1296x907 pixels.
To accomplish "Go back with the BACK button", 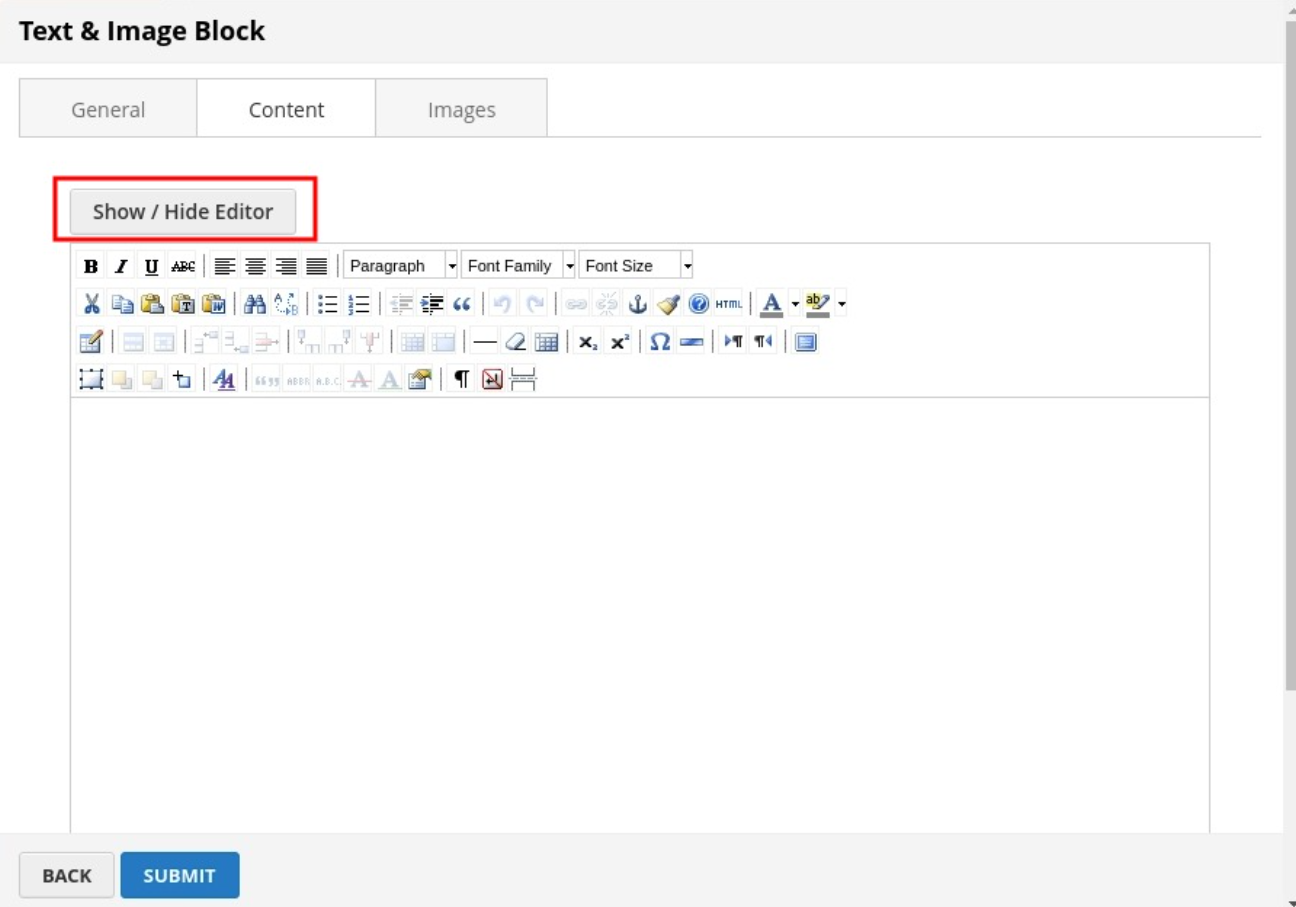I will point(67,875).
